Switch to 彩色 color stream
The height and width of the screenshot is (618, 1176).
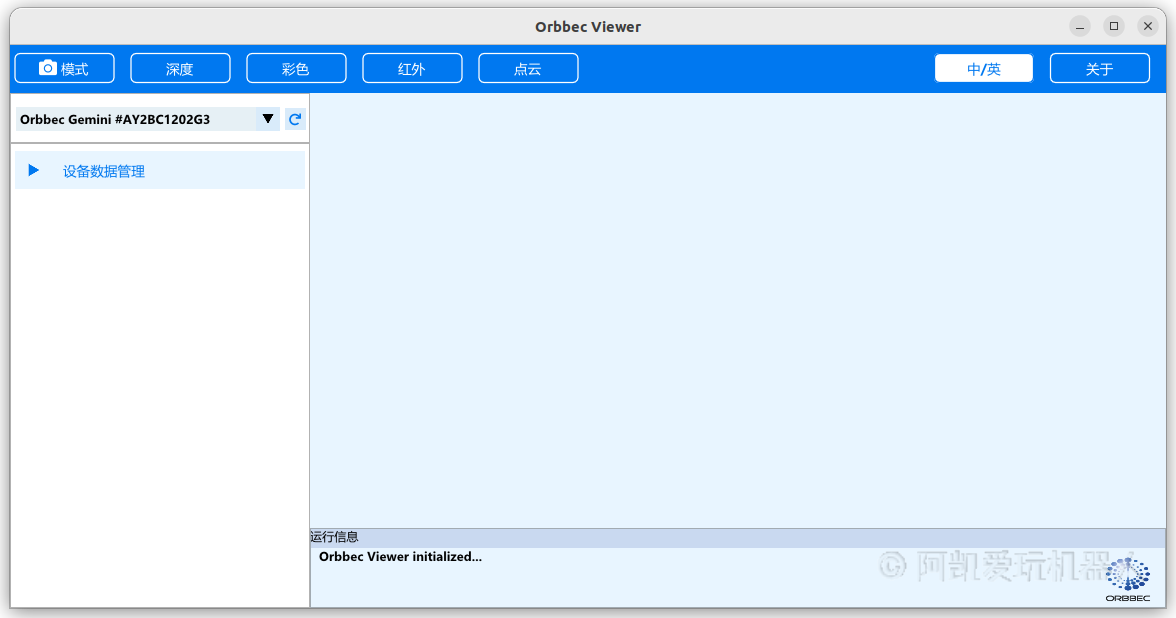pos(296,68)
